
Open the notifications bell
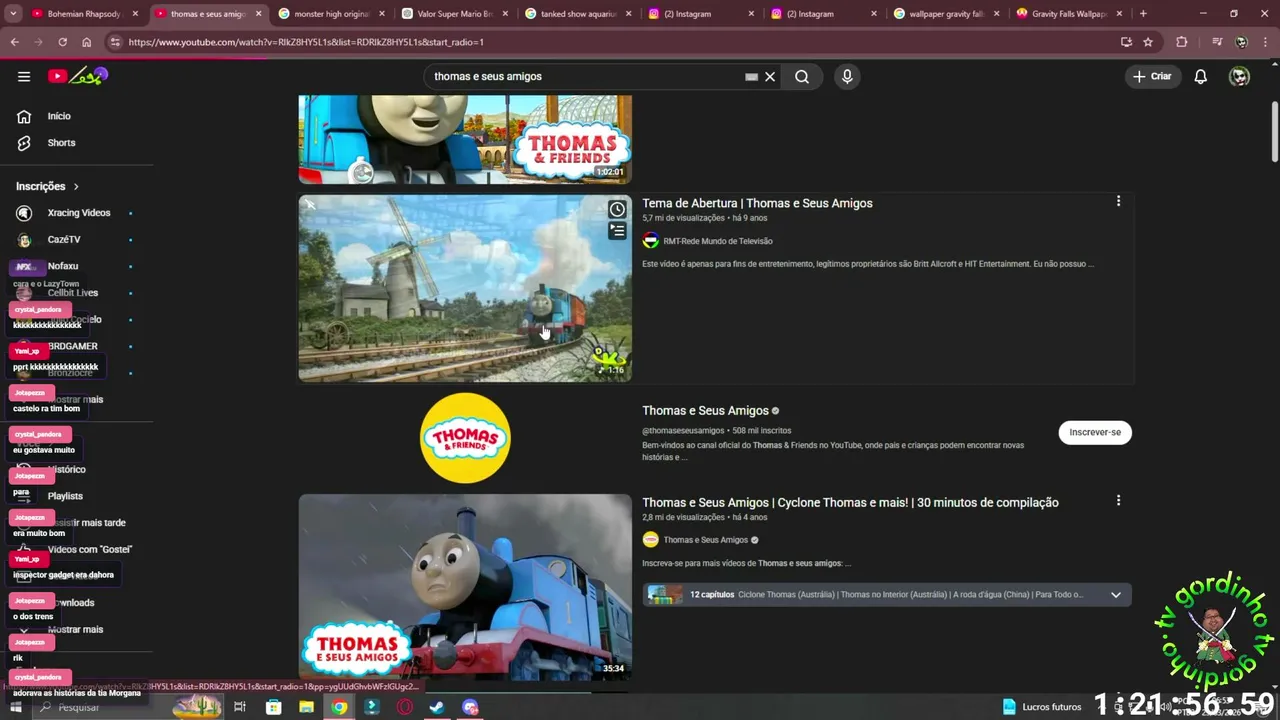[1200, 76]
